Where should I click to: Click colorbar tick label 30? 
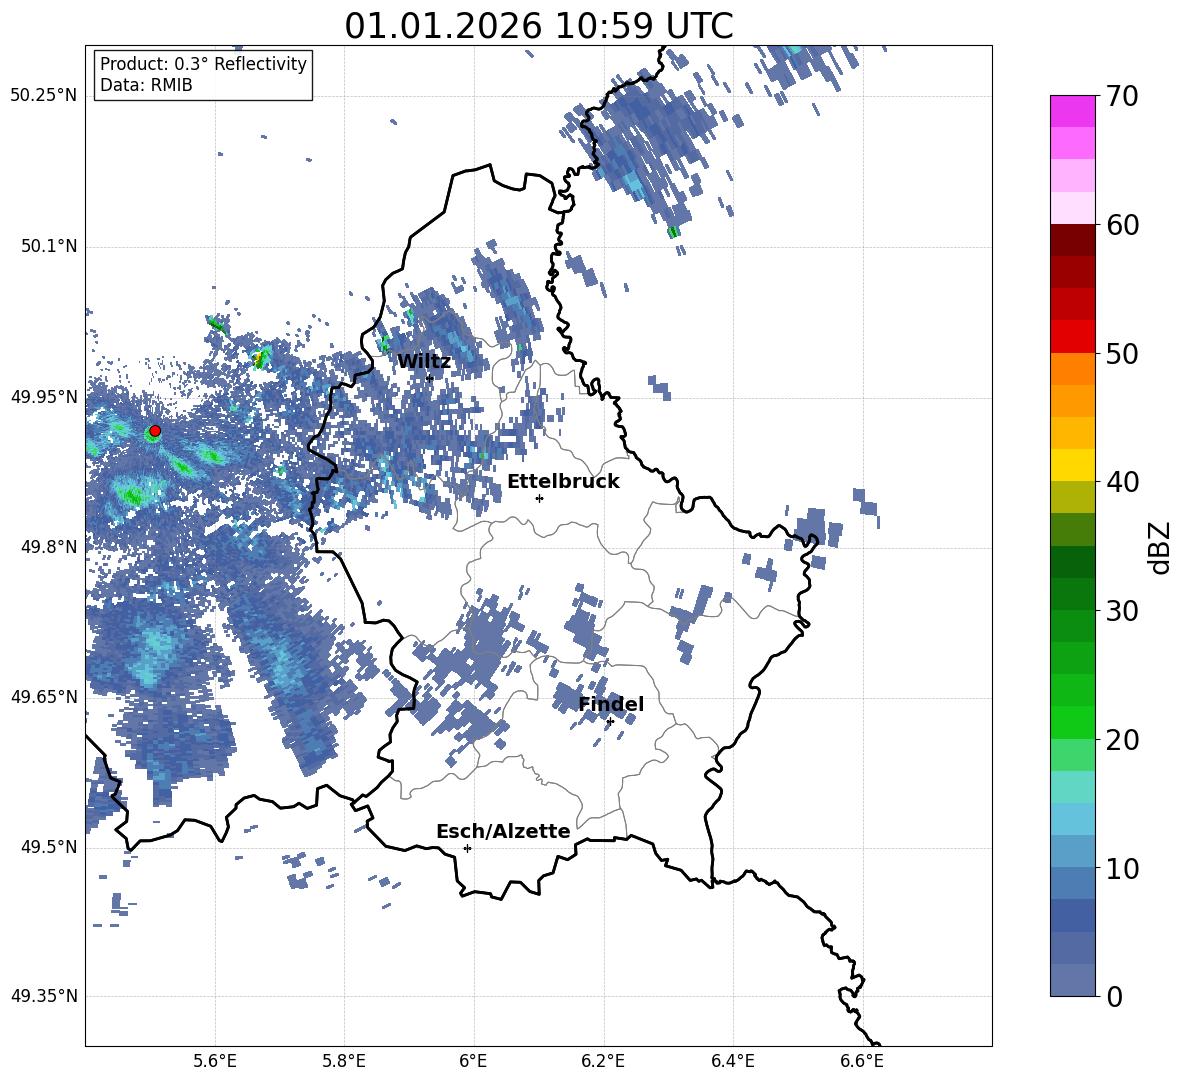click(x=1123, y=611)
